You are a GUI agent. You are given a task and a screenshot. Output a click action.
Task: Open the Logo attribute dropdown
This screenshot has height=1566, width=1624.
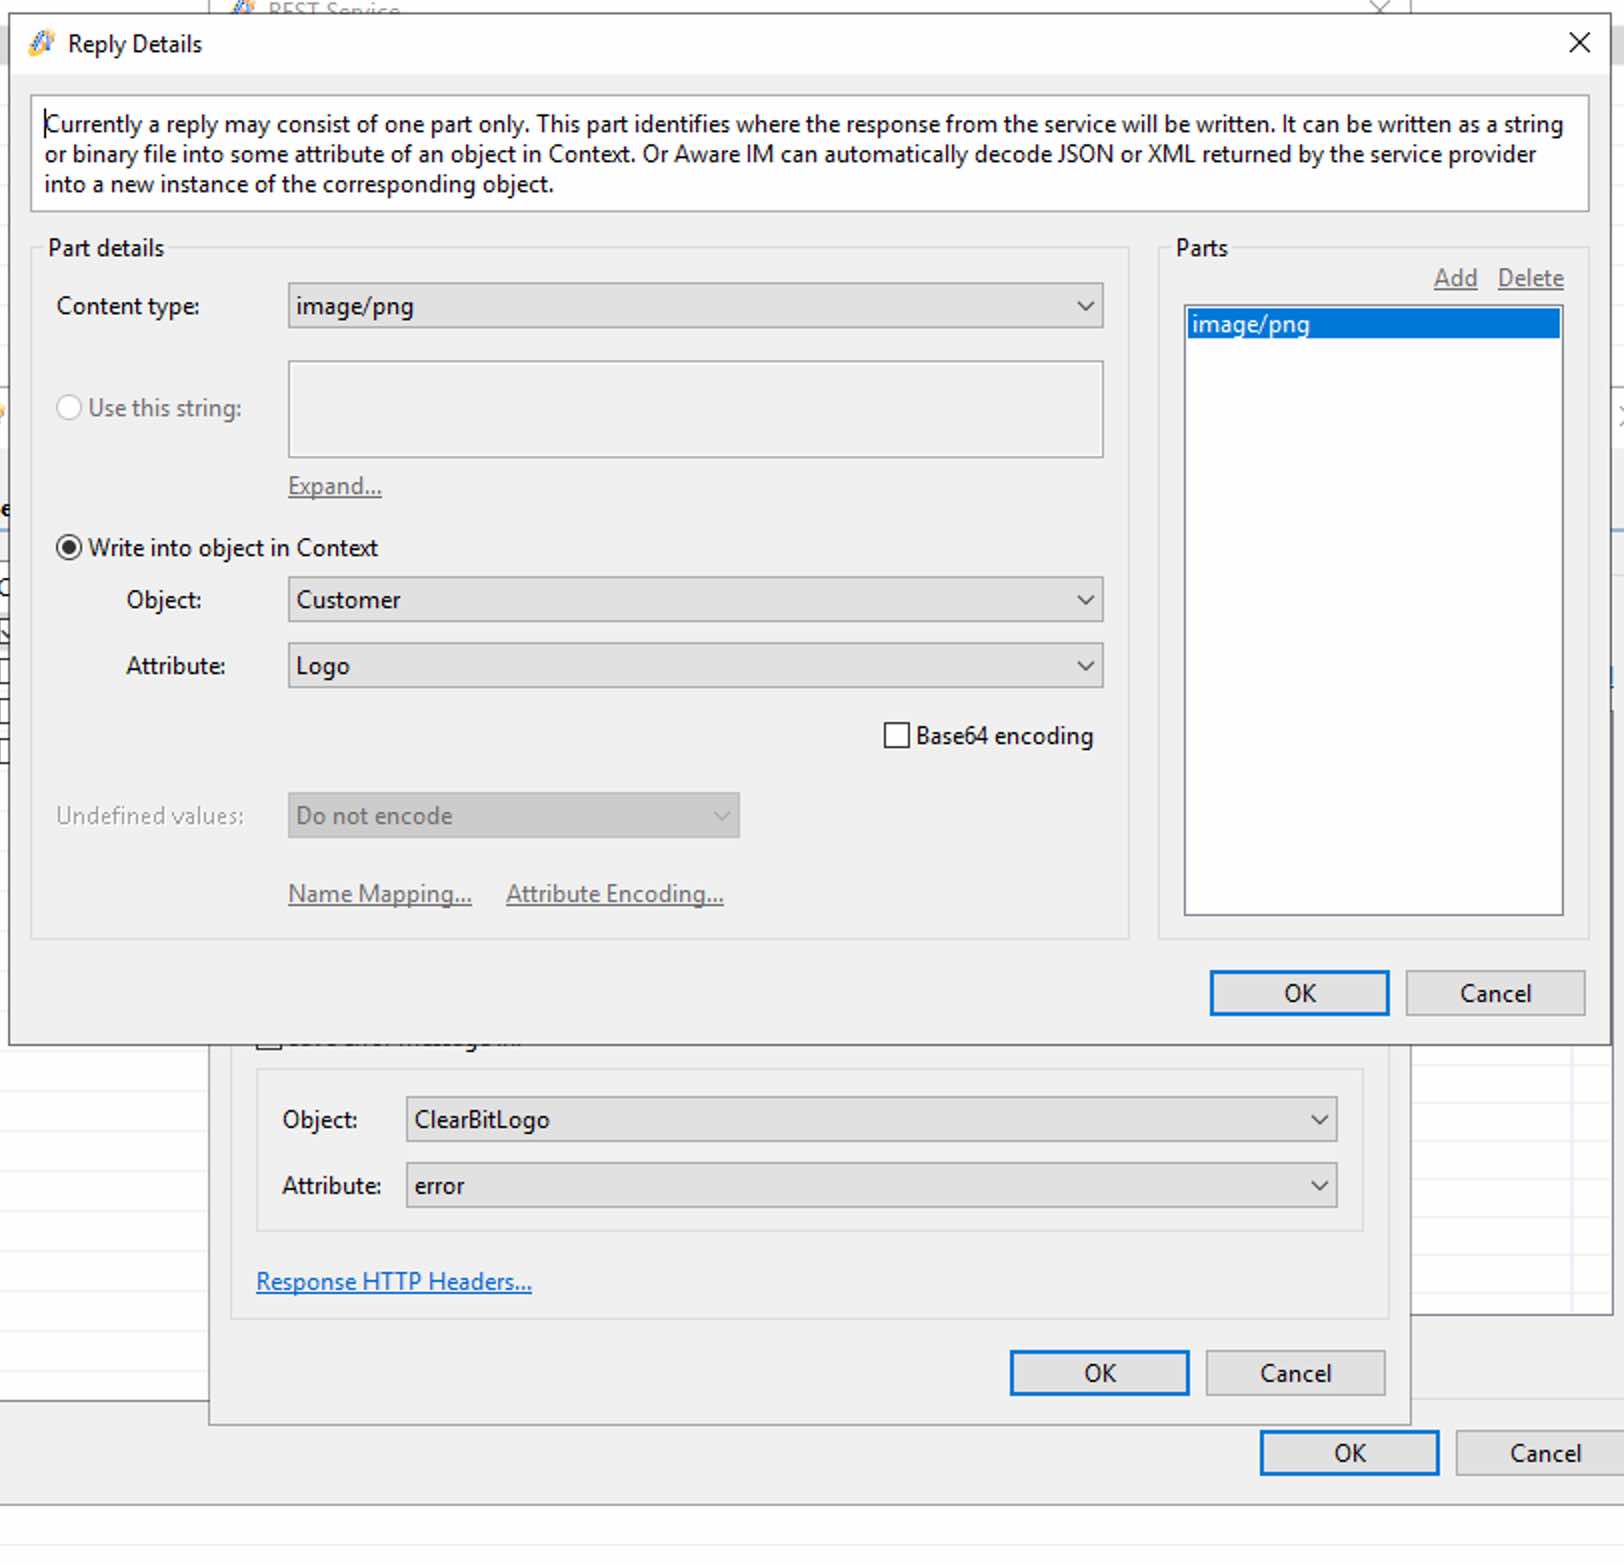(x=695, y=666)
